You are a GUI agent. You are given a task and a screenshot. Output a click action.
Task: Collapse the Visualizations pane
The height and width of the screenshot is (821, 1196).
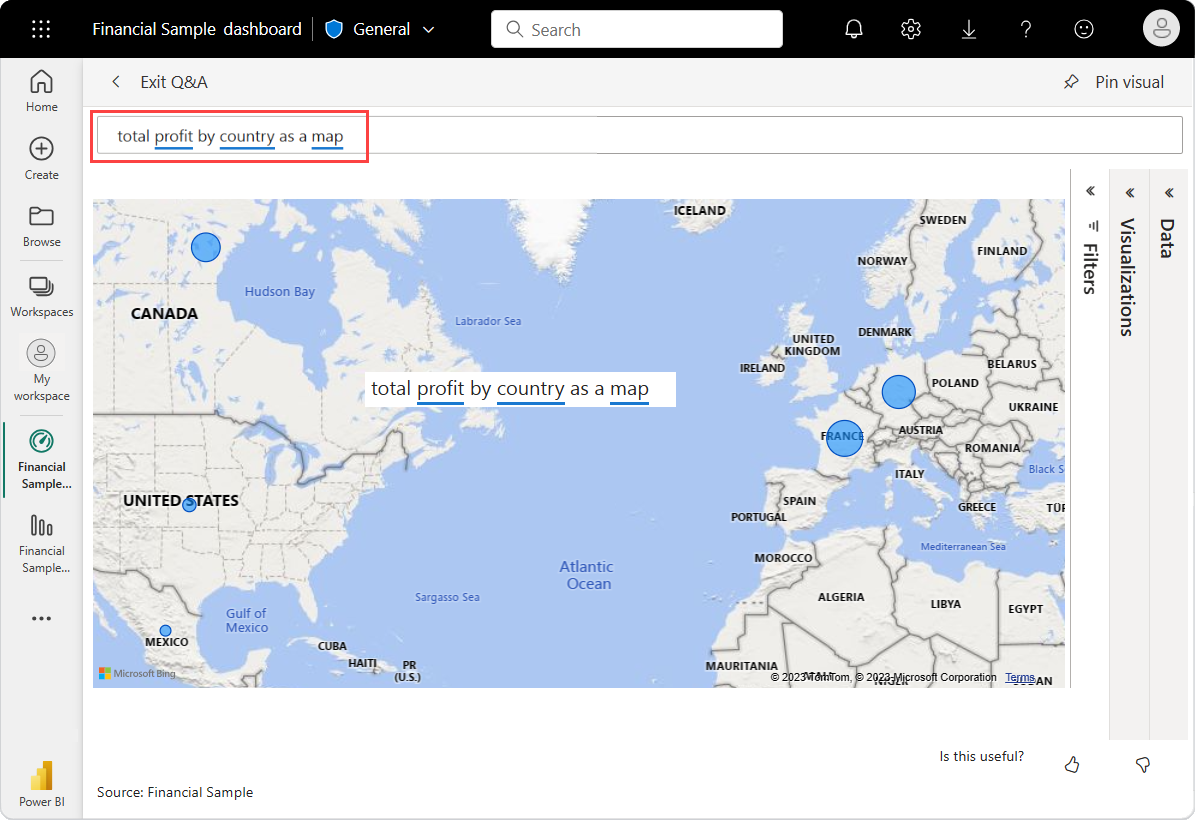(x=1129, y=192)
